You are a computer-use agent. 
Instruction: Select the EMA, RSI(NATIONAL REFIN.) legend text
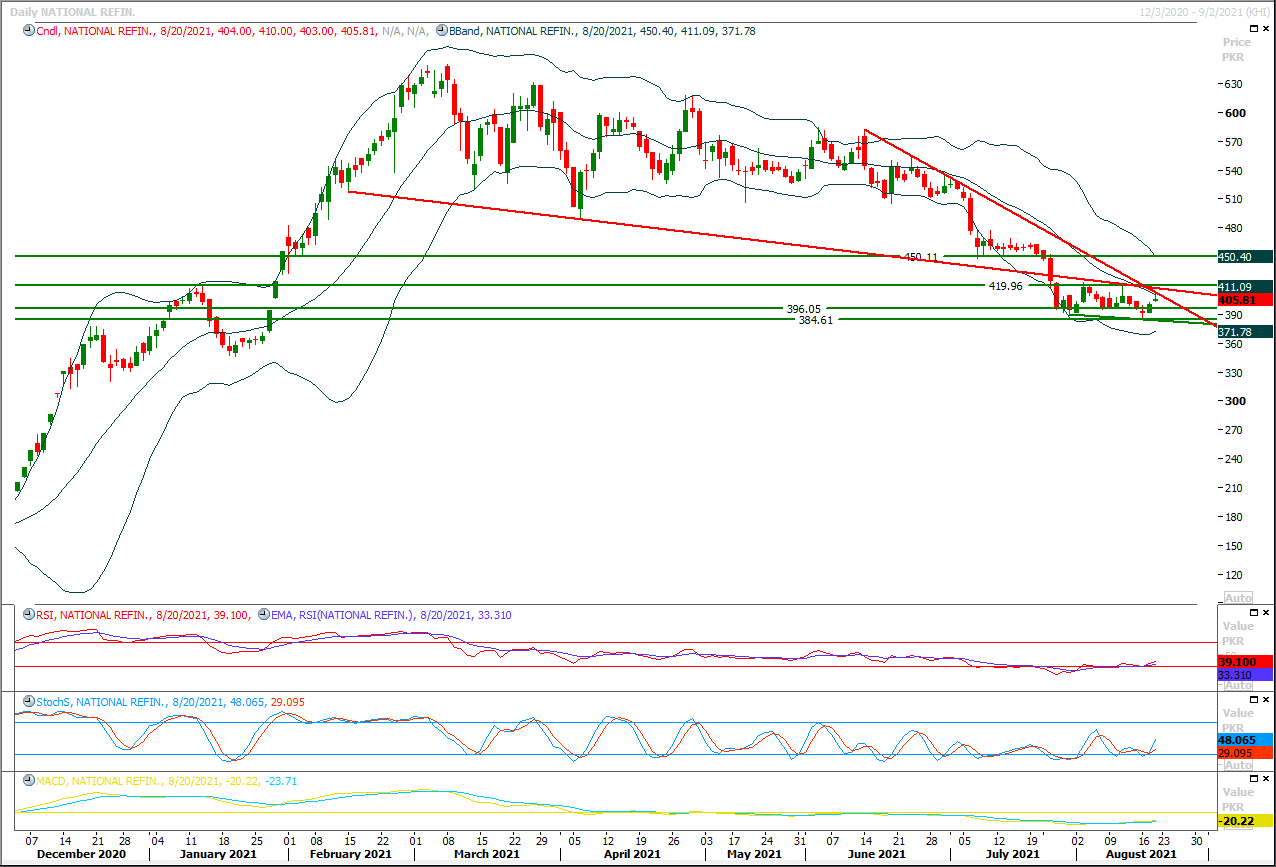(x=343, y=615)
